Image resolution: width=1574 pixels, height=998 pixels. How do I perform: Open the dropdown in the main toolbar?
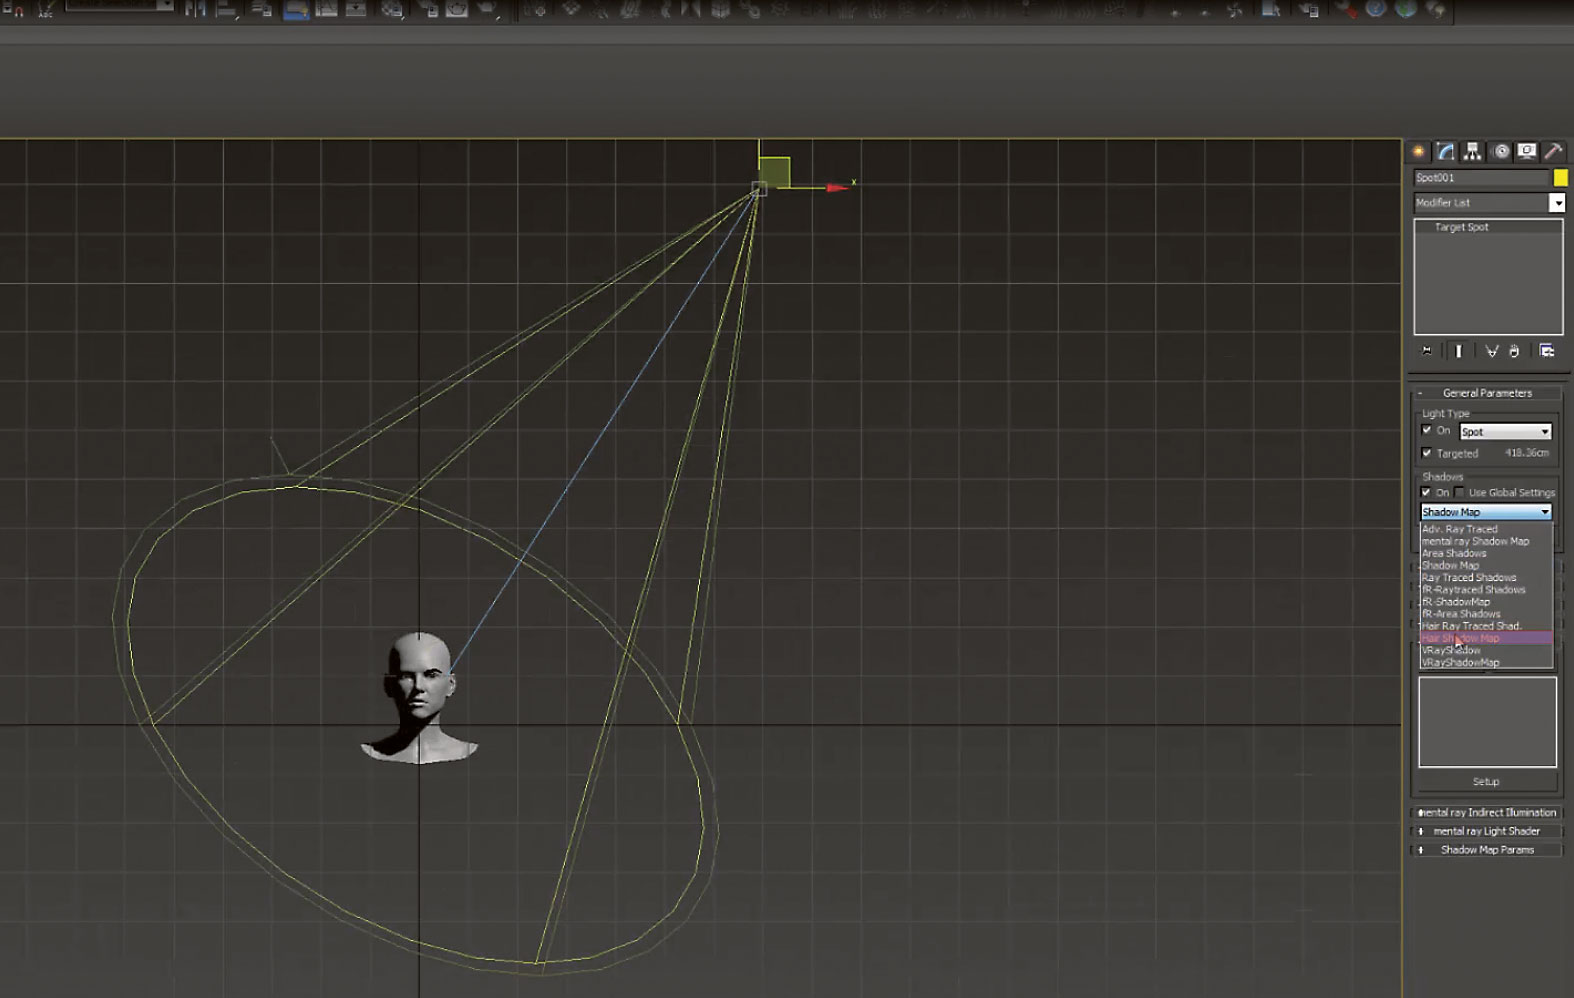pyautogui.click(x=120, y=5)
